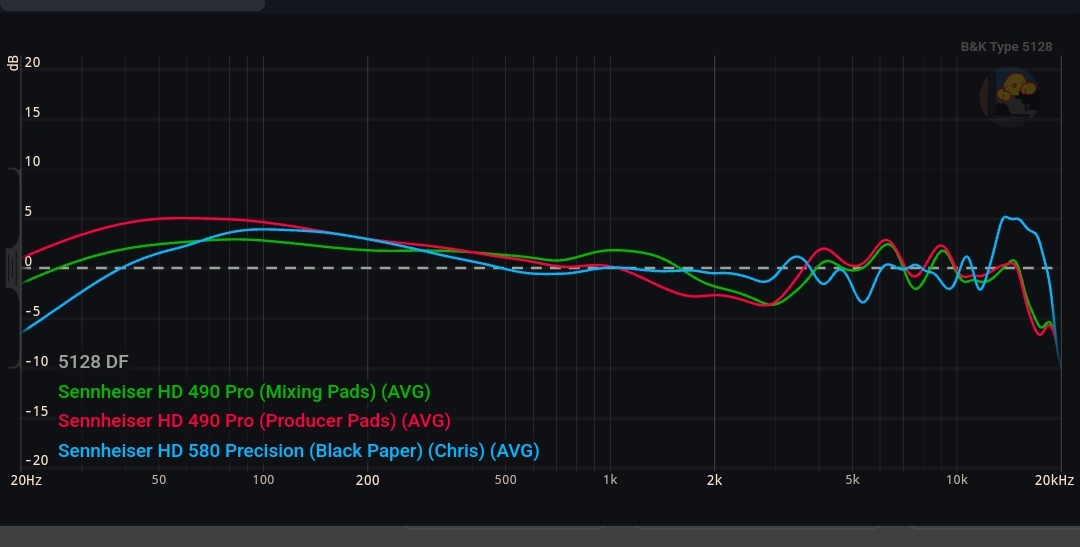Click the 2k frequency axis label
This screenshot has height=547, width=1080.
pyautogui.click(x=714, y=480)
